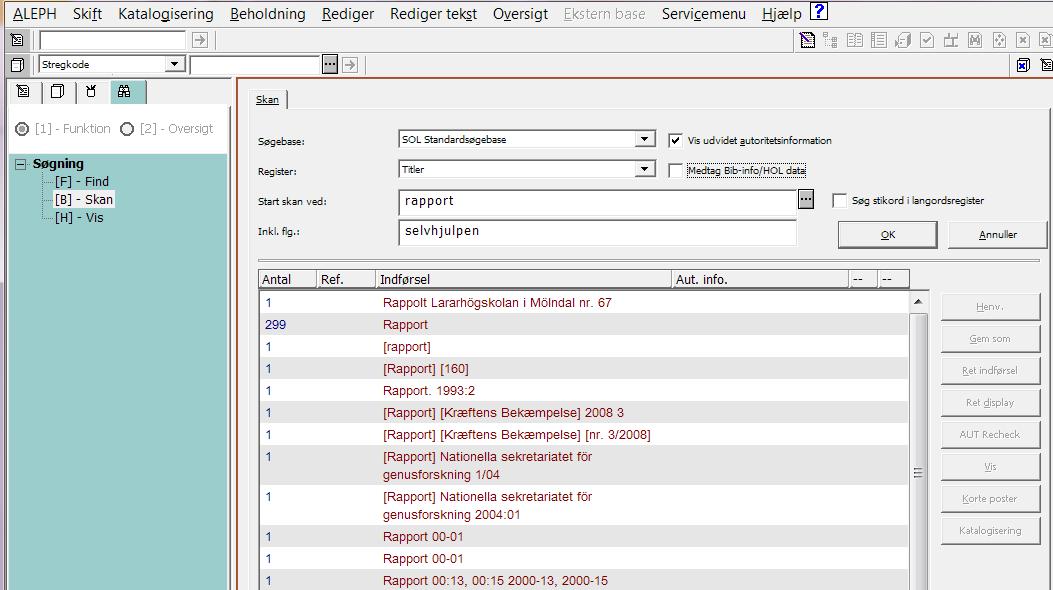Screen dimensions: 1053x590
Task: Open the Søgebase dropdown
Action: tap(645, 140)
